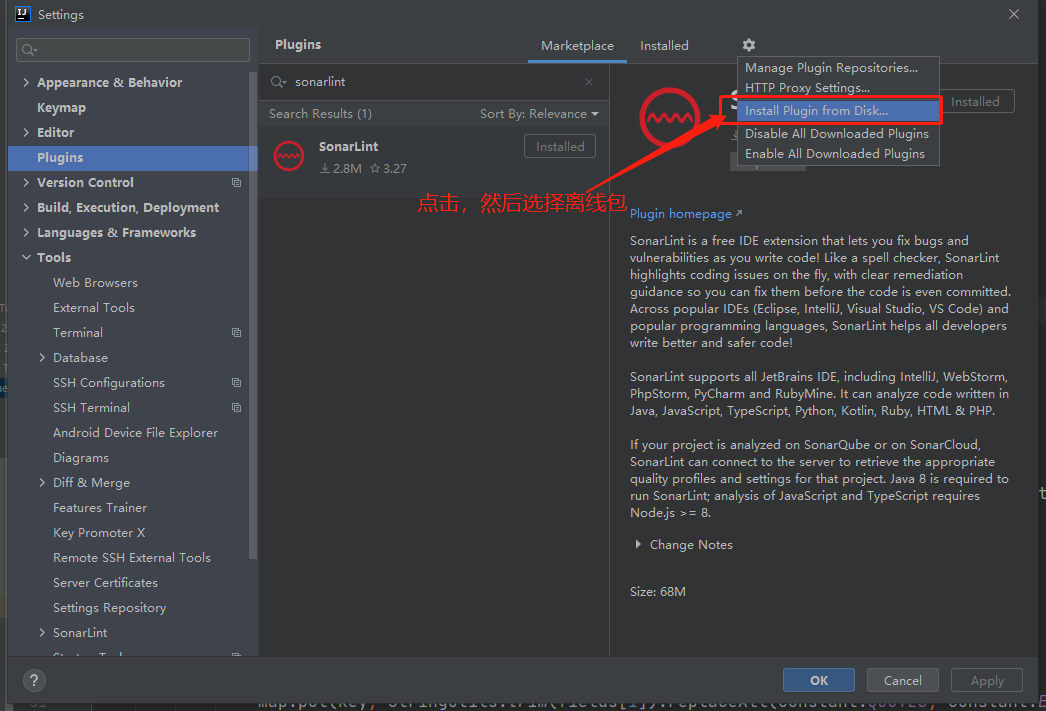
Task: Expand the Version Control section
Action: pos(26,183)
